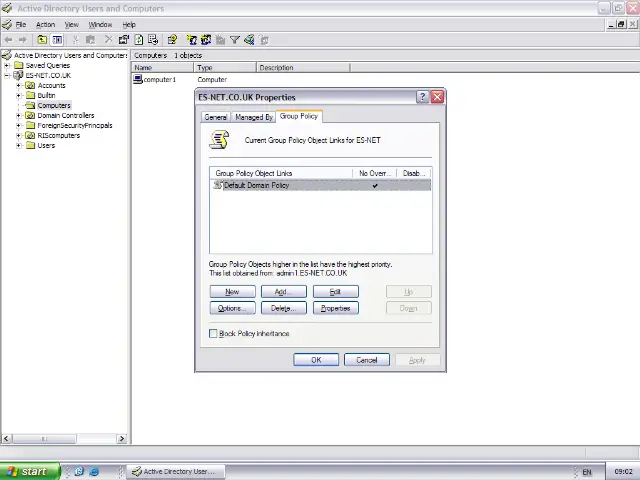The height and width of the screenshot is (480, 640).
Task: Expand the Domain Controllers tree node
Action: (18, 116)
